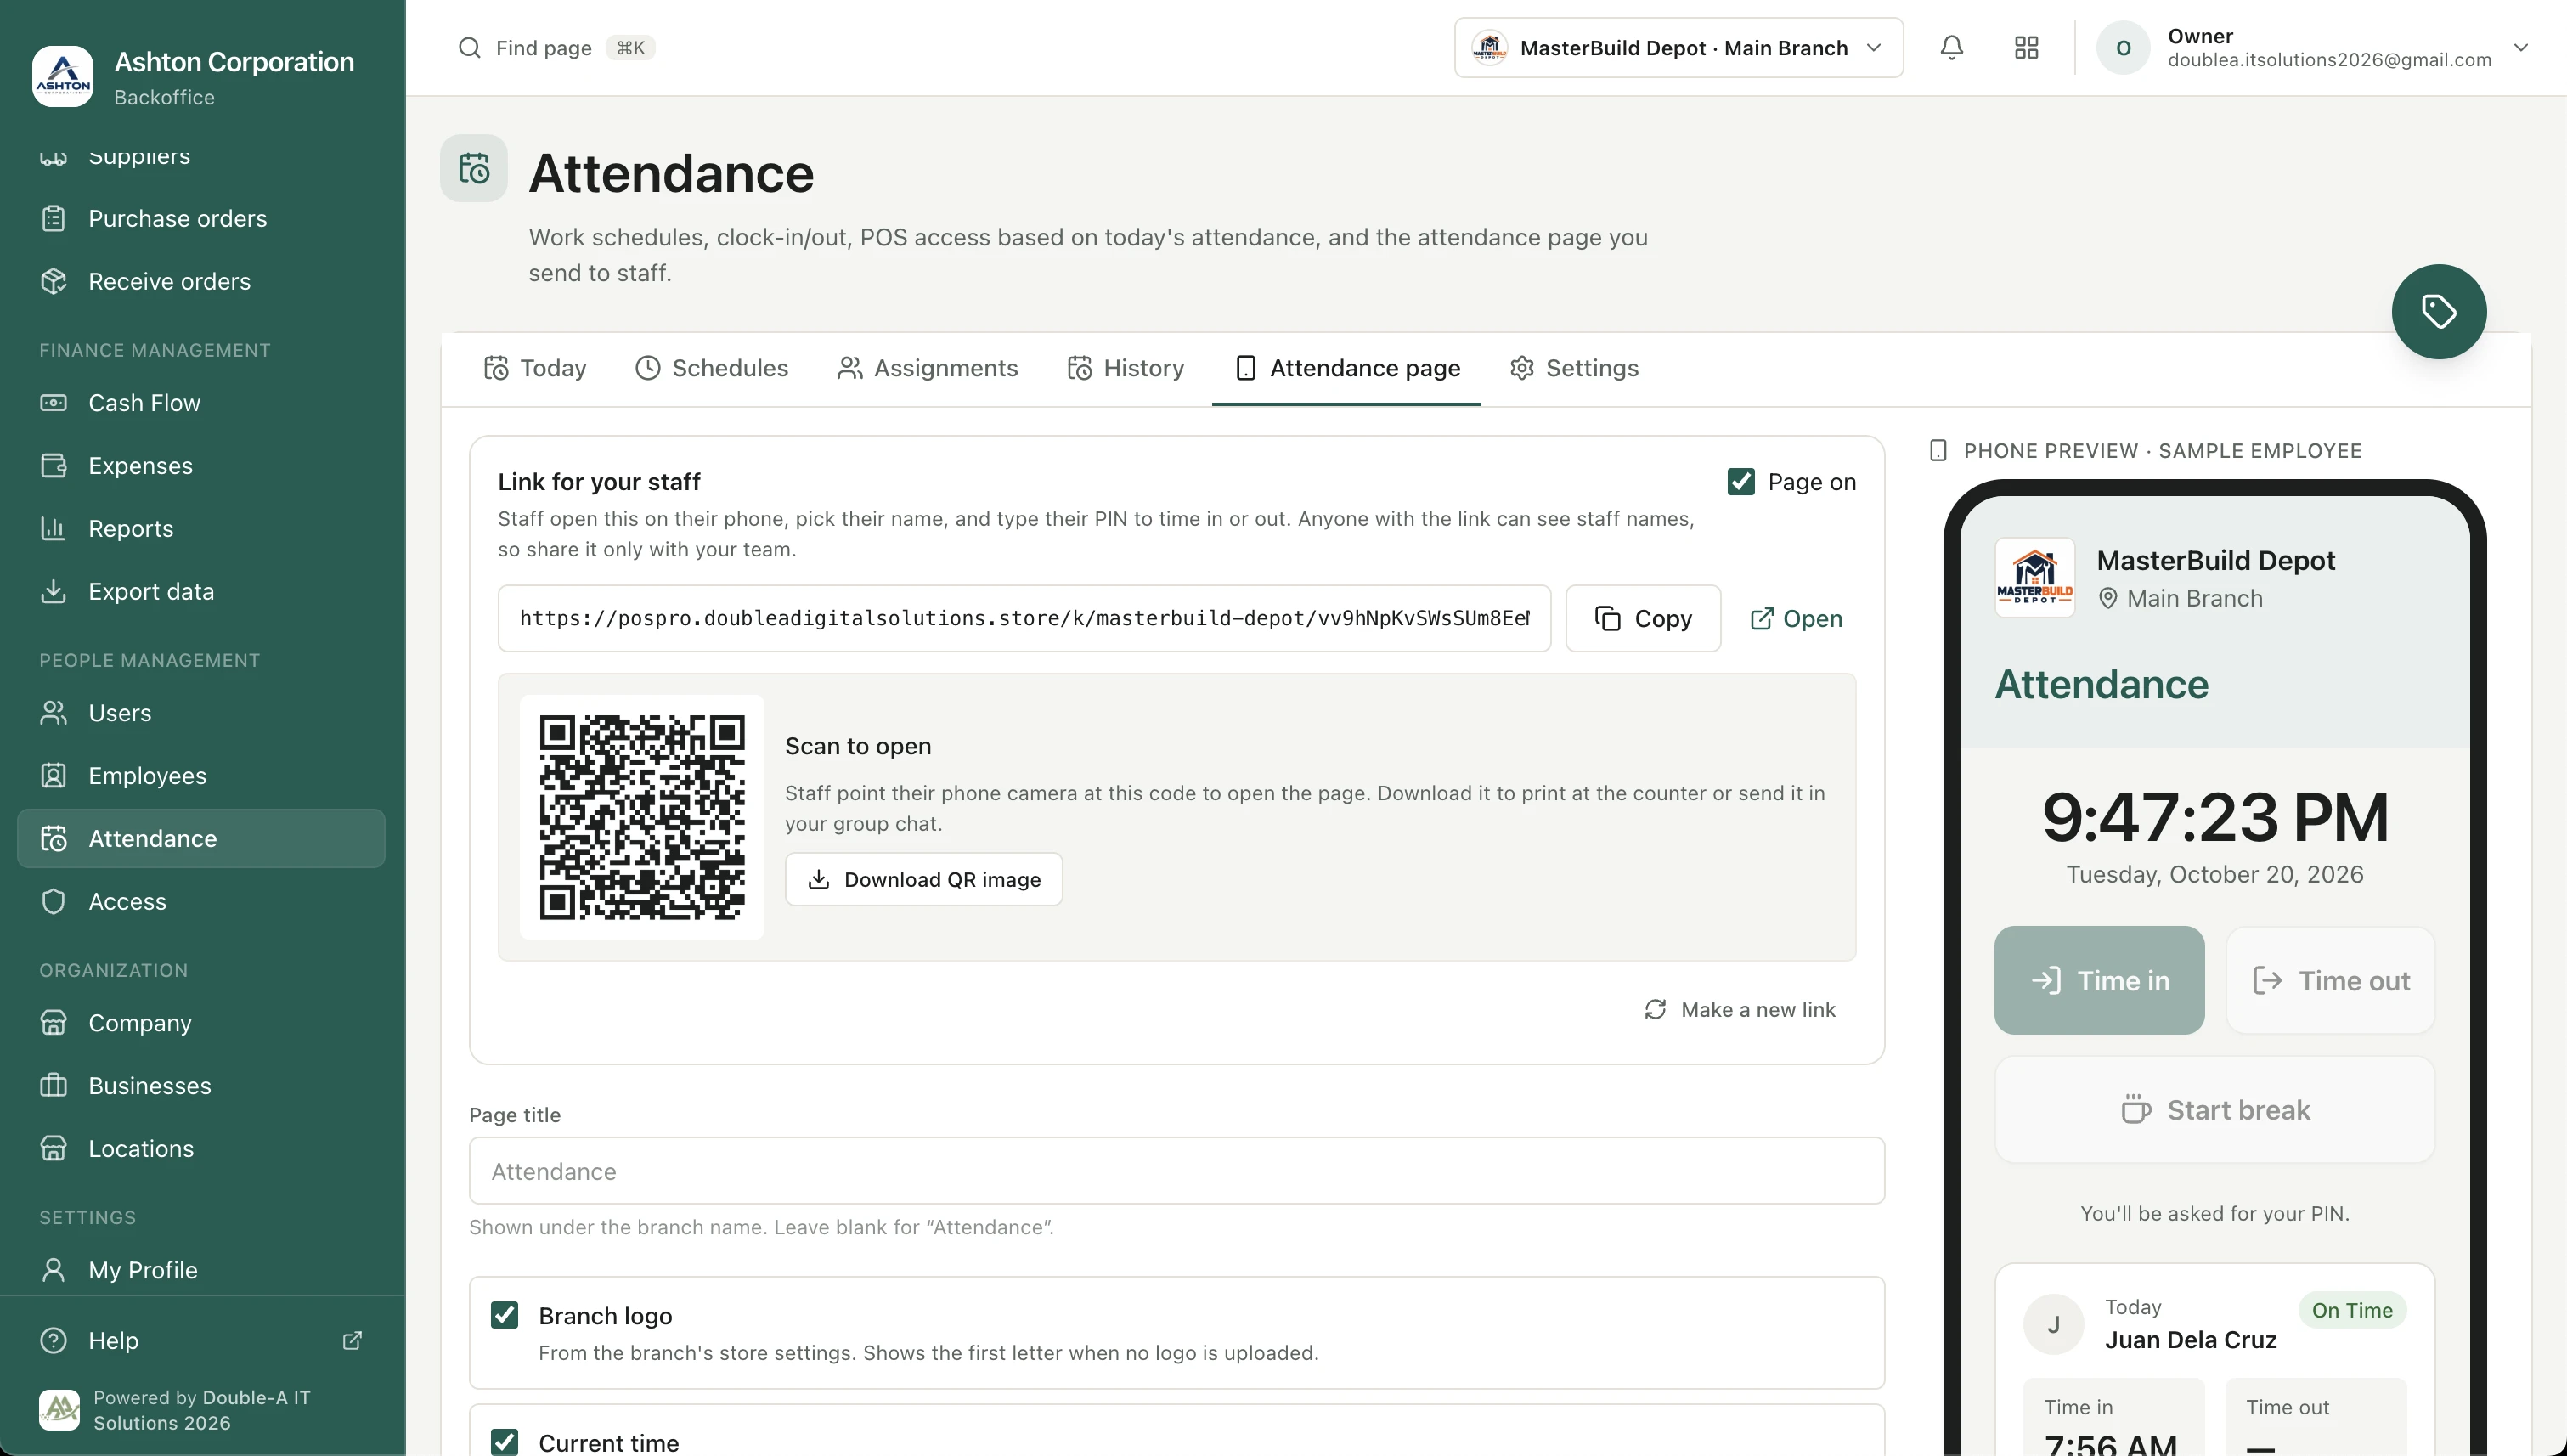Switch to the Schedules tab
Screen dimensions: 2567x1456
711,368
